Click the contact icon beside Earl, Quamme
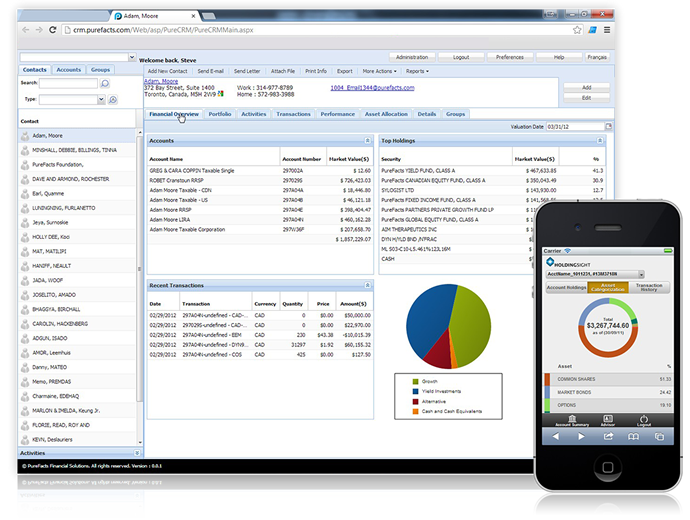Screen dimensions: 690x520 point(25,194)
